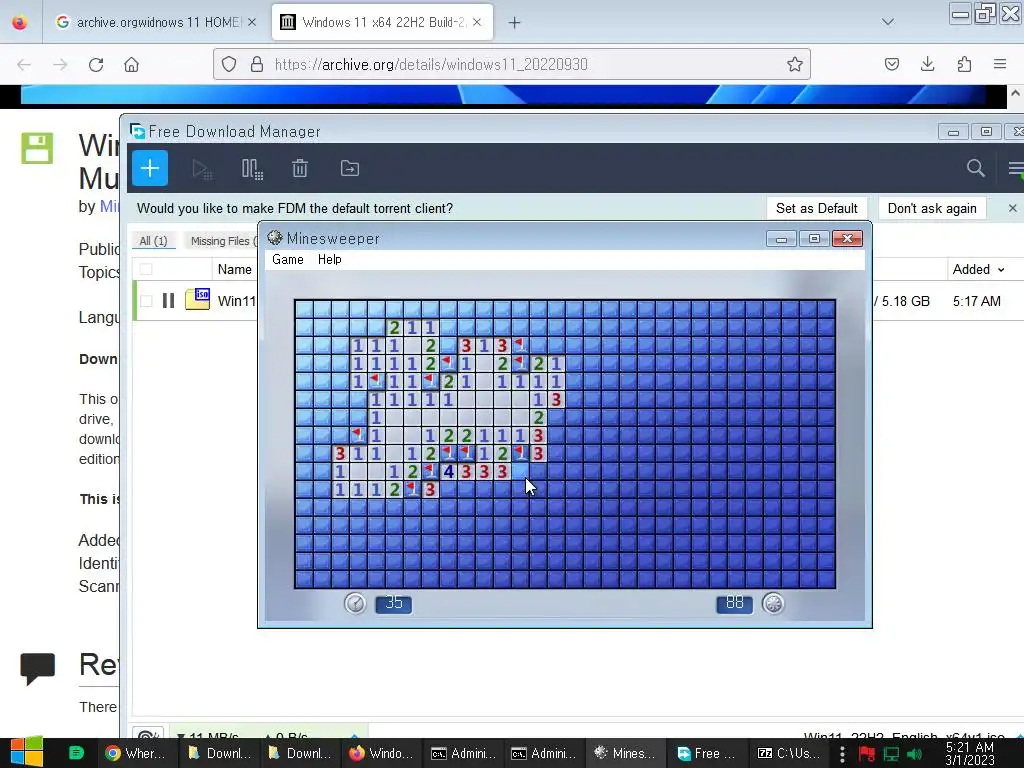
Task: Click the site security padlock icon
Action: click(x=257, y=64)
